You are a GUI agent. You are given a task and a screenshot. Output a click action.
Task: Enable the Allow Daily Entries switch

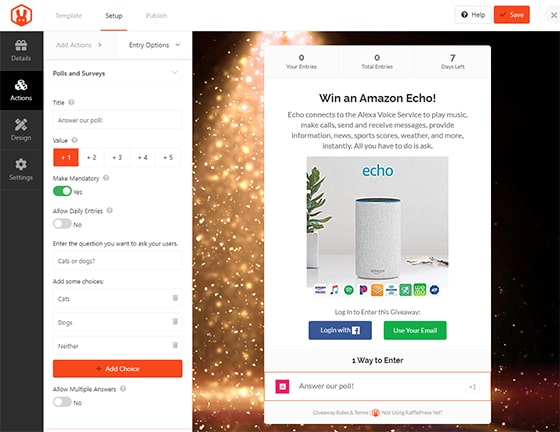click(x=62, y=224)
